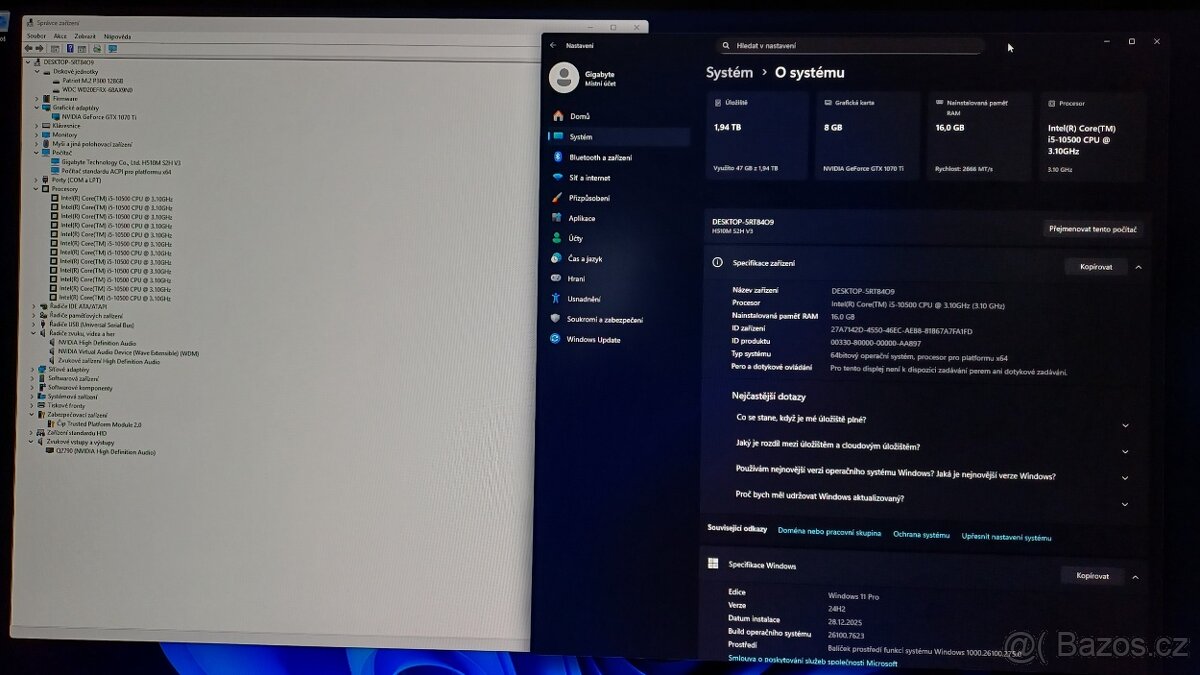The width and height of the screenshot is (1200, 675).
Task: Click the Hledat v nastavení search field
Action: click(850, 46)
